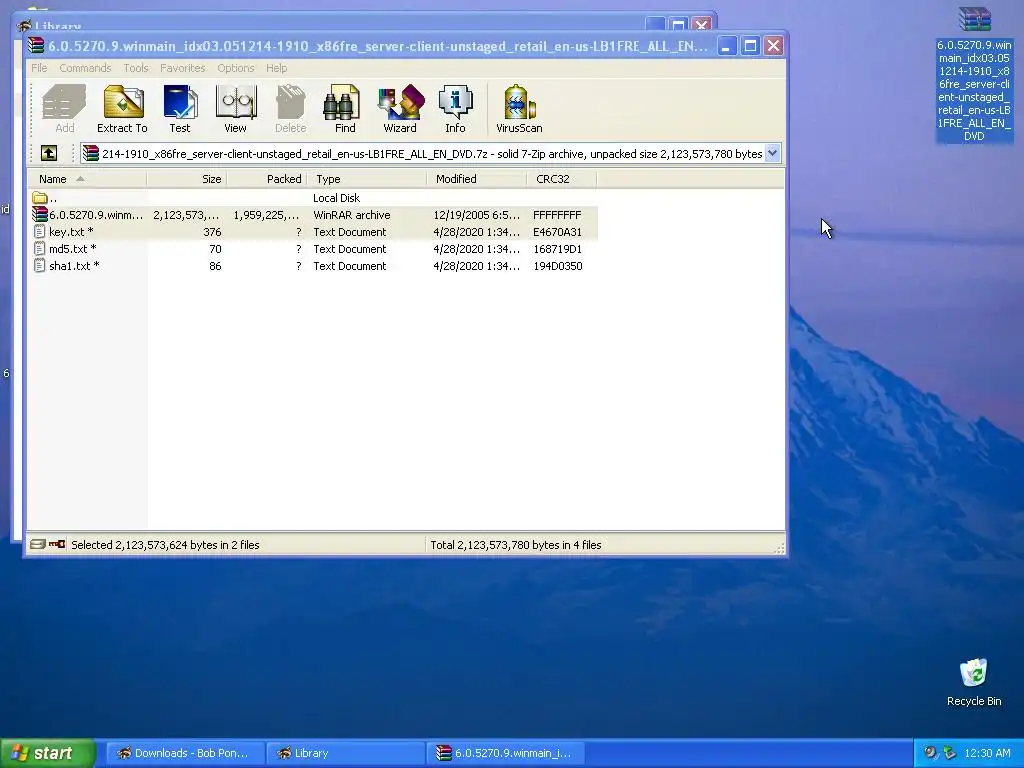This screenshot has height=768, width=1024.
Task: Click the WinRAR archive type cell
Action: [351, 215]
